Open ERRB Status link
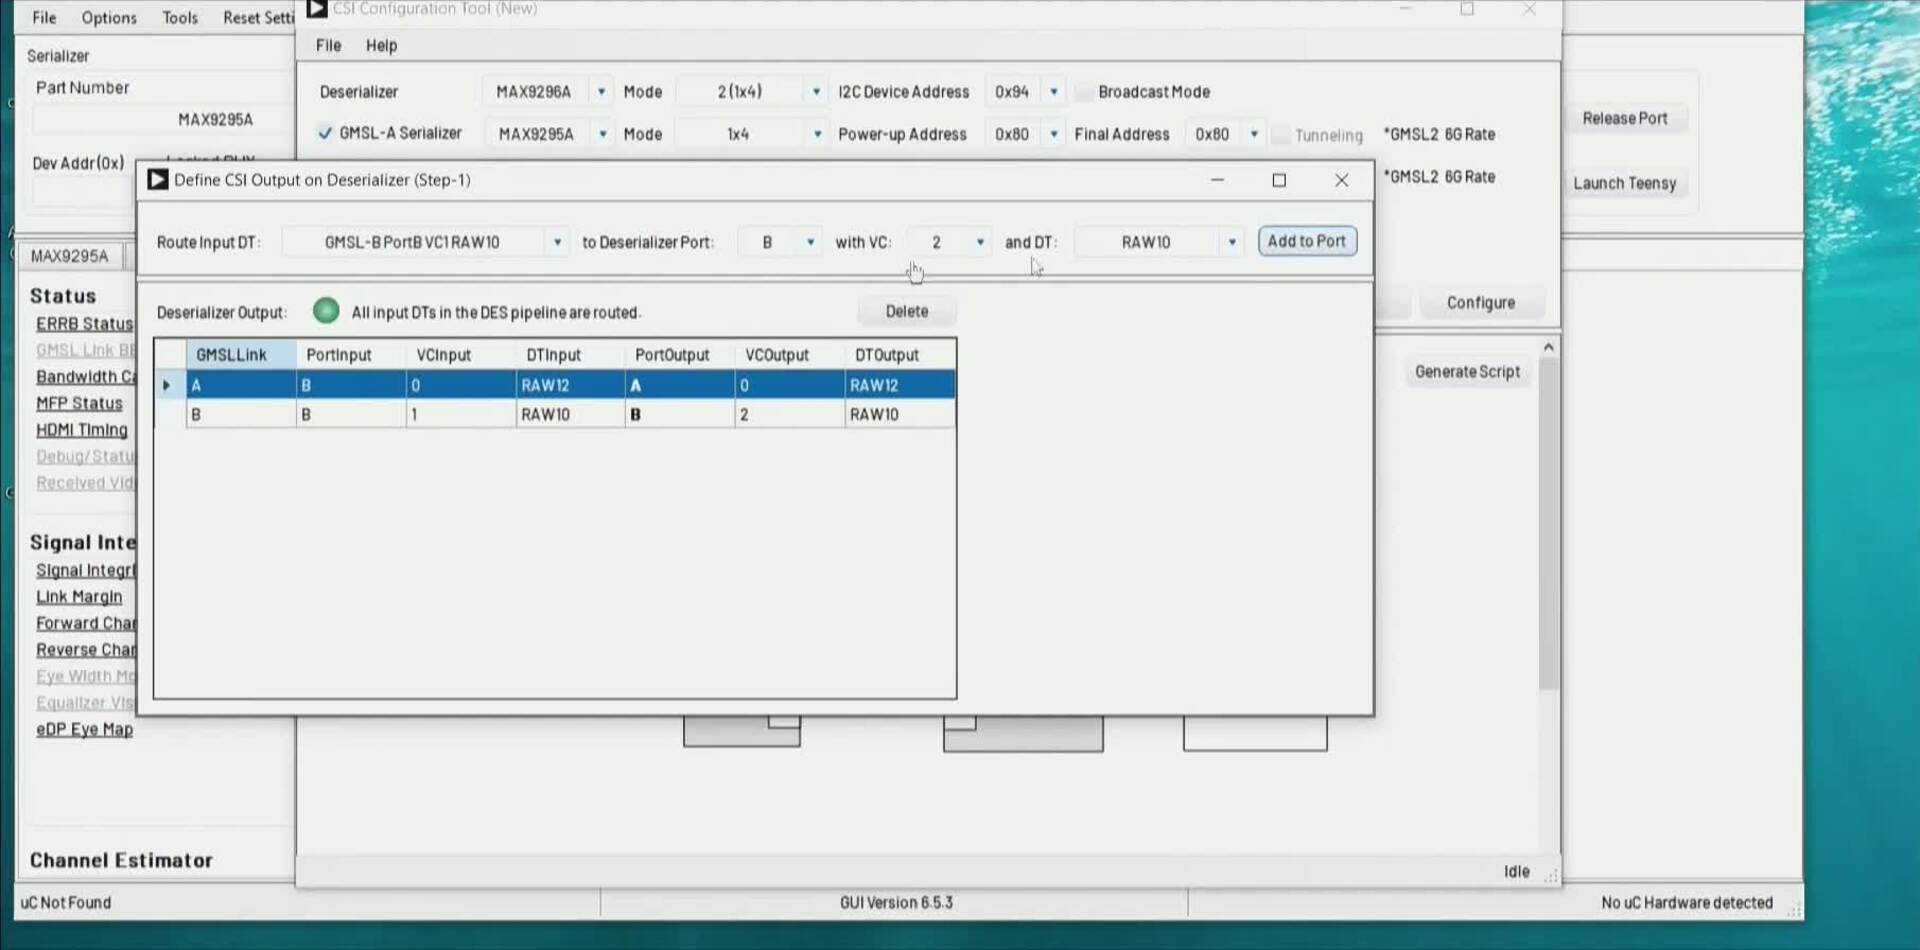The image size is (1920, 950). (84, 323)
